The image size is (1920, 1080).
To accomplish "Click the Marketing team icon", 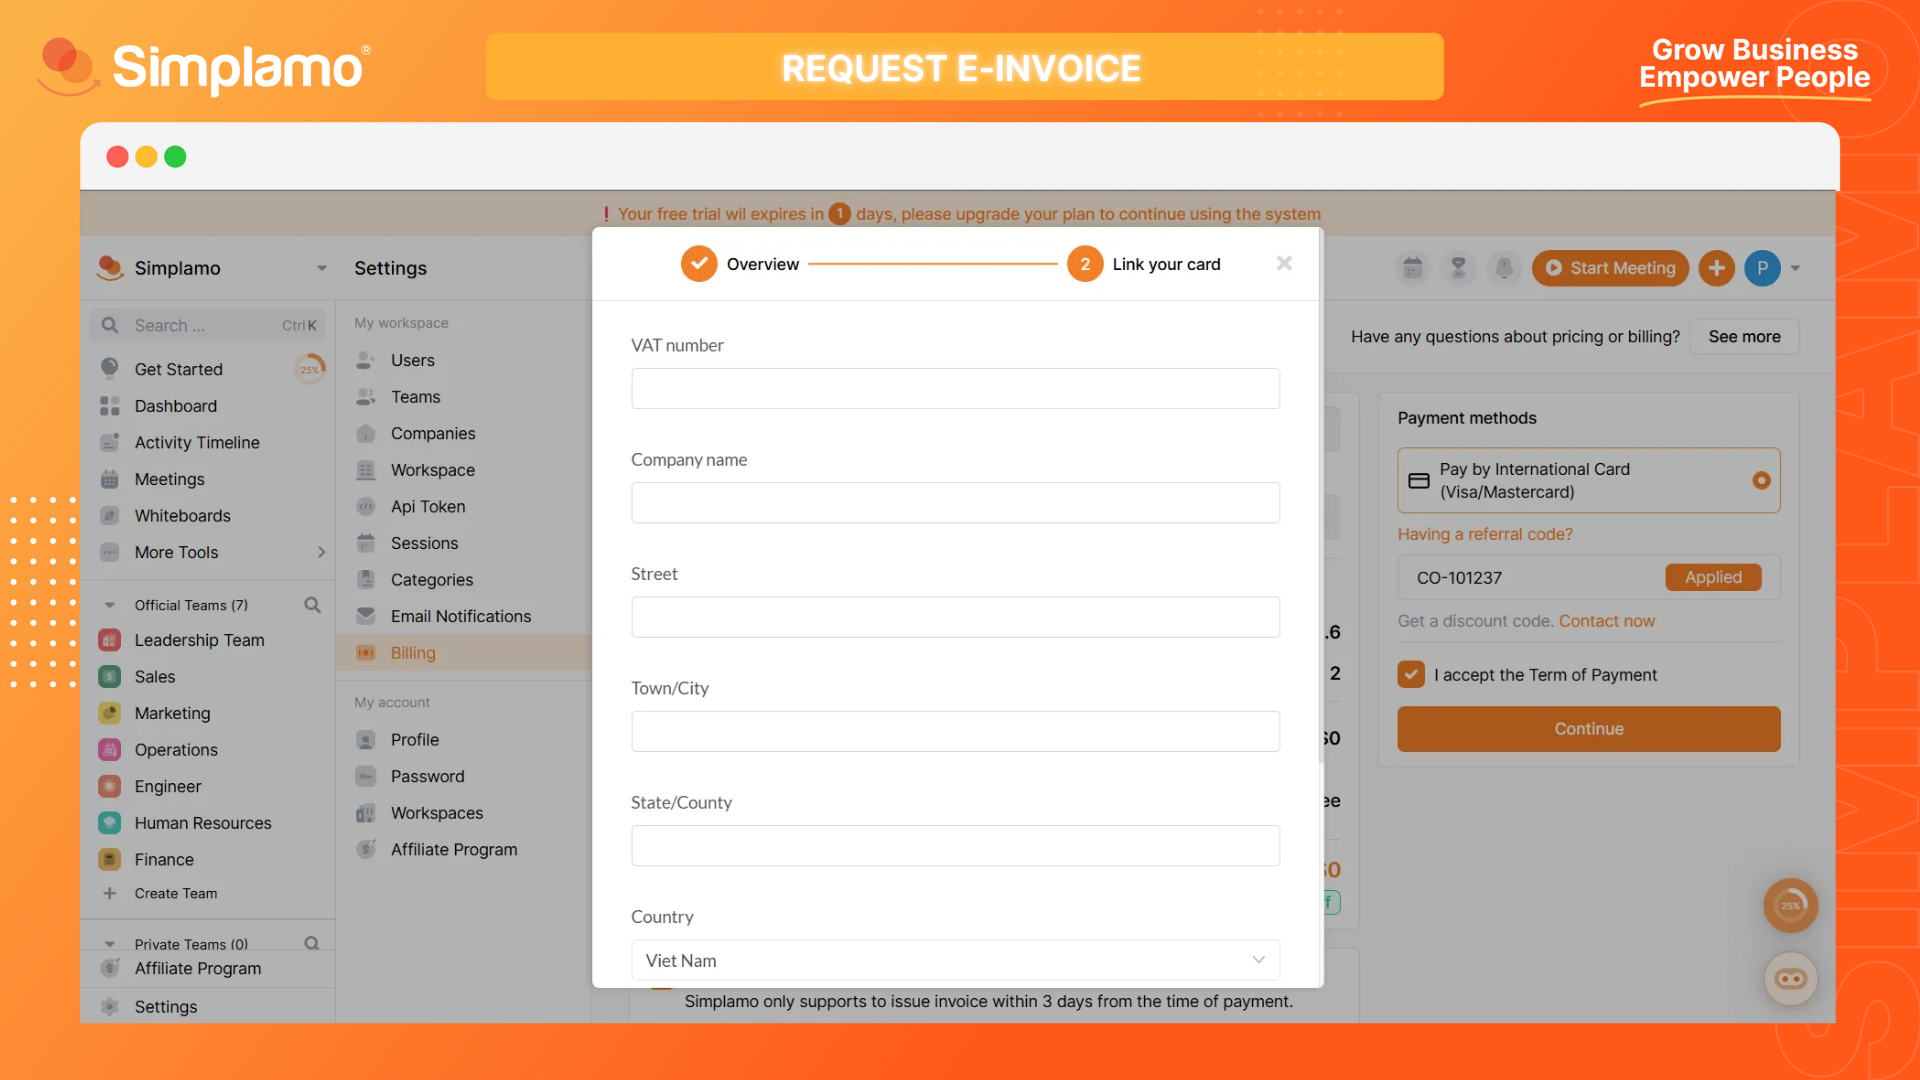I will tap(110, 713).
